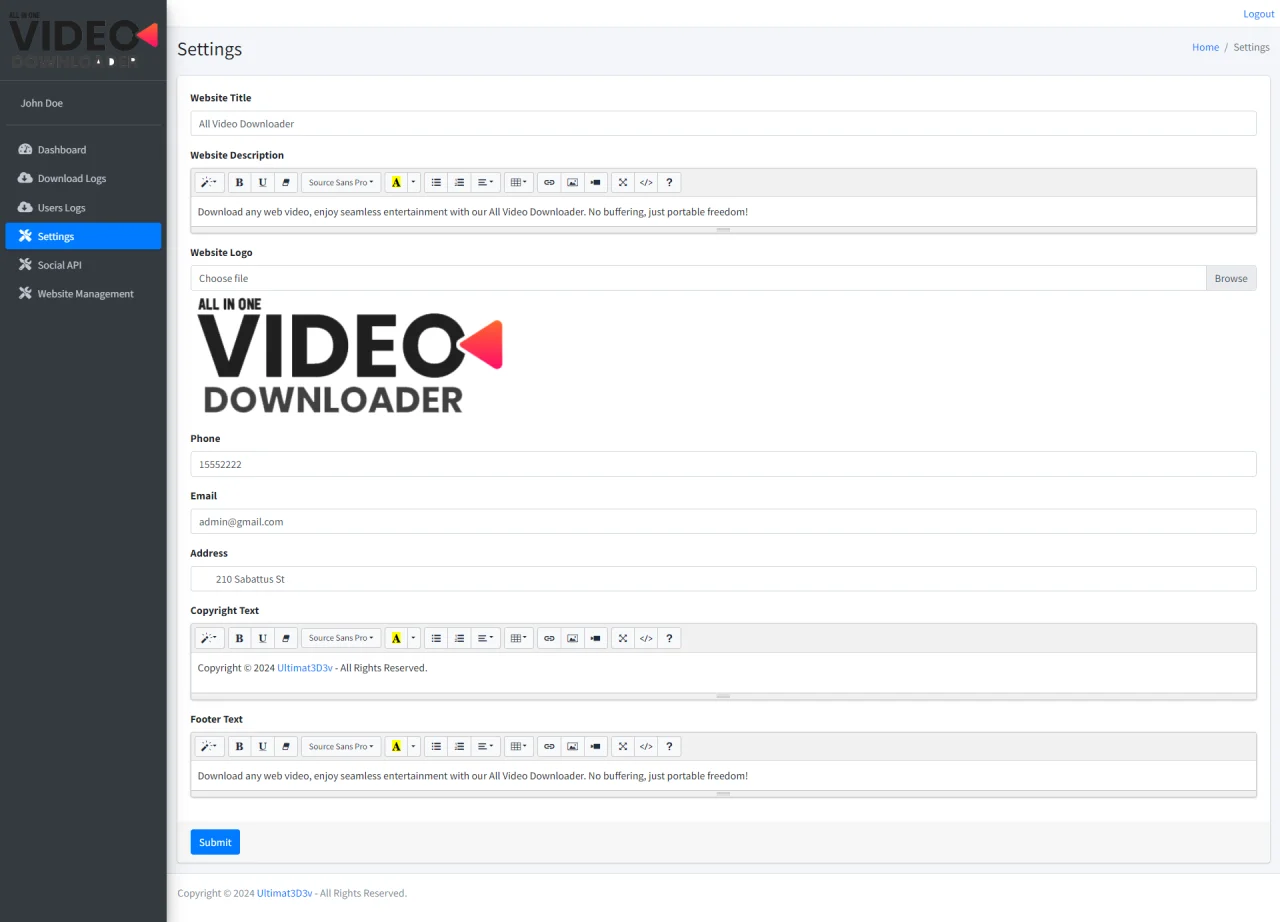Screen dimensions: 1280x922
Task: Apply yellow highlight color in Copyright Text toolbar
Action: [x=396, y=638]
